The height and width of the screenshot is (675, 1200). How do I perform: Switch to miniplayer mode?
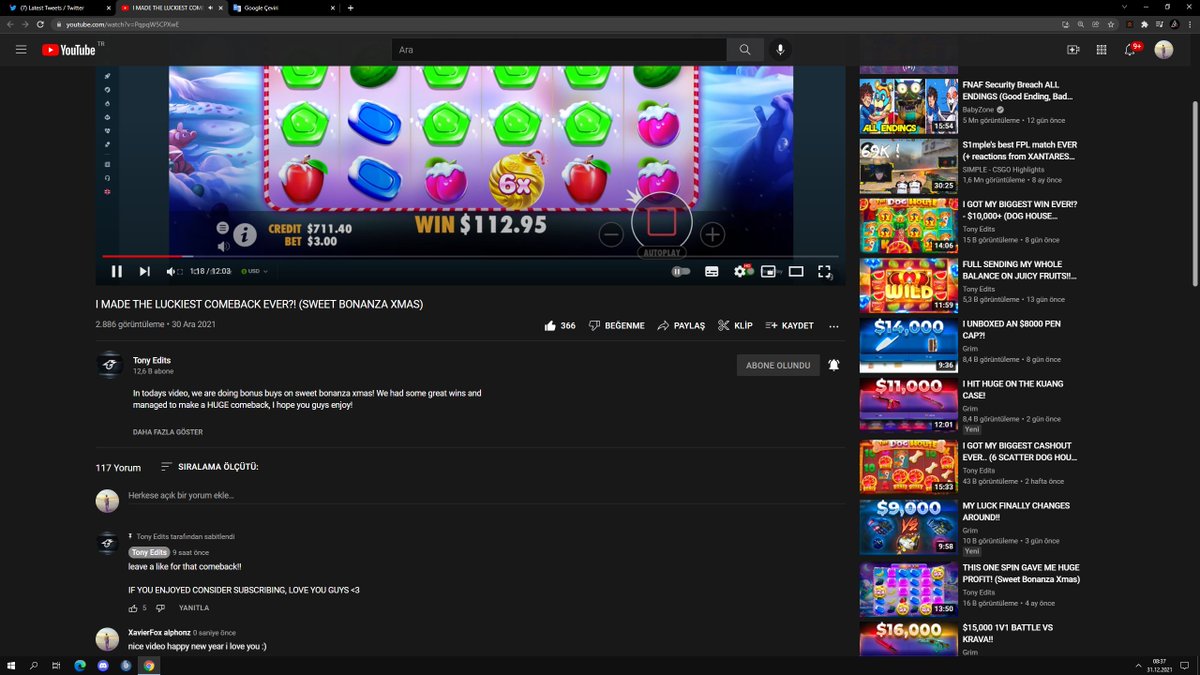768,271
